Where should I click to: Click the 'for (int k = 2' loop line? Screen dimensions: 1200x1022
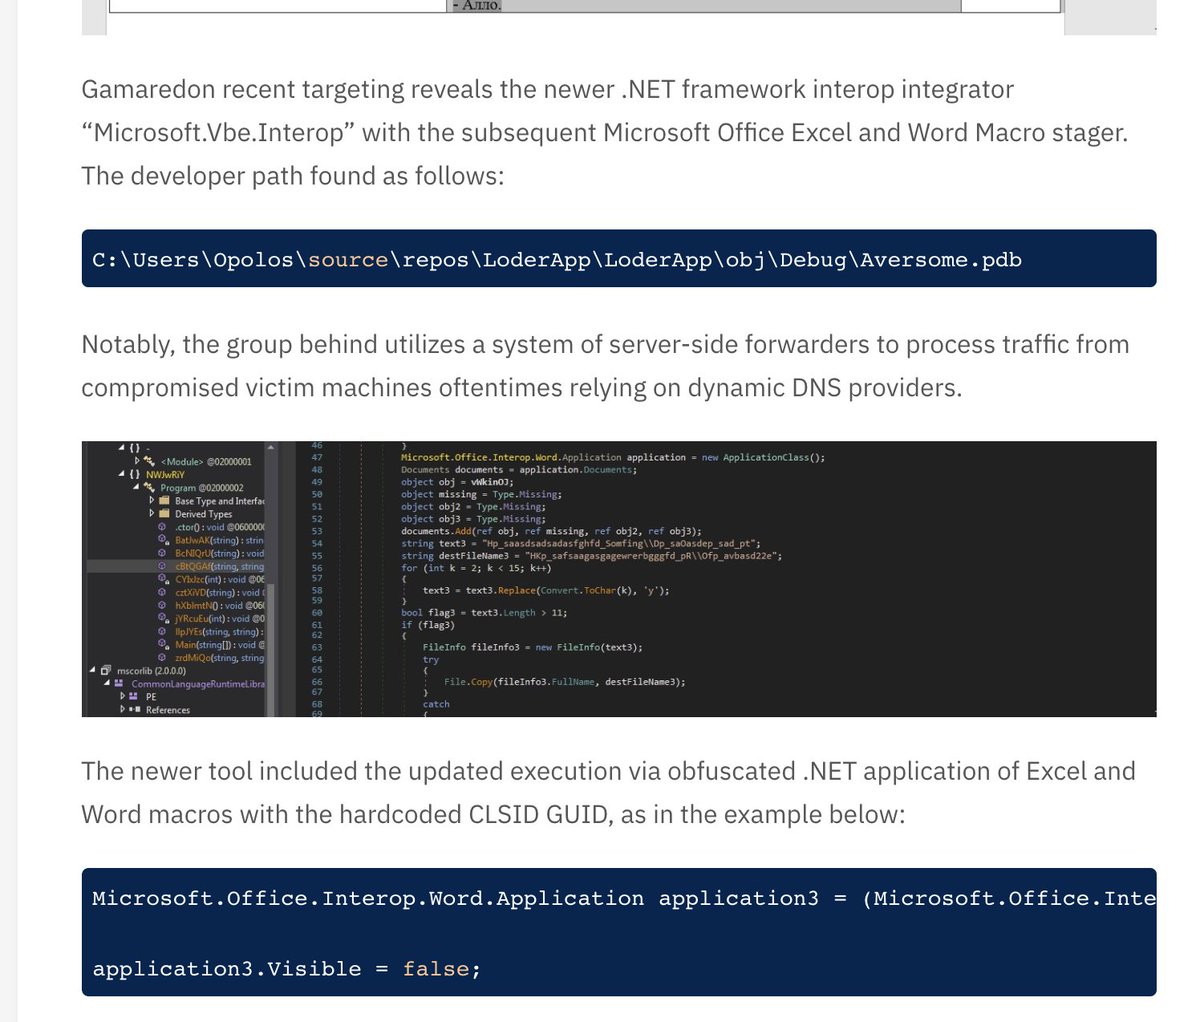pos(476,568)
